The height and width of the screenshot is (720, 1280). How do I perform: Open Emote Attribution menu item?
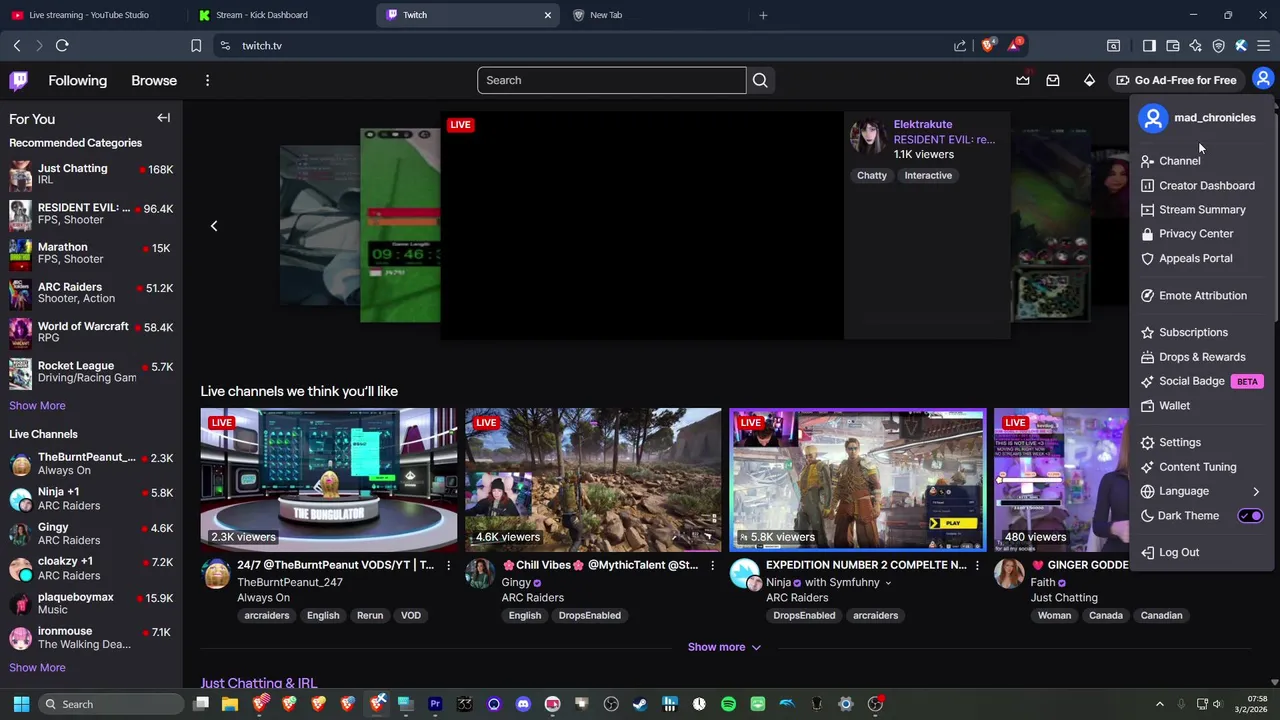coord(1203,296)
